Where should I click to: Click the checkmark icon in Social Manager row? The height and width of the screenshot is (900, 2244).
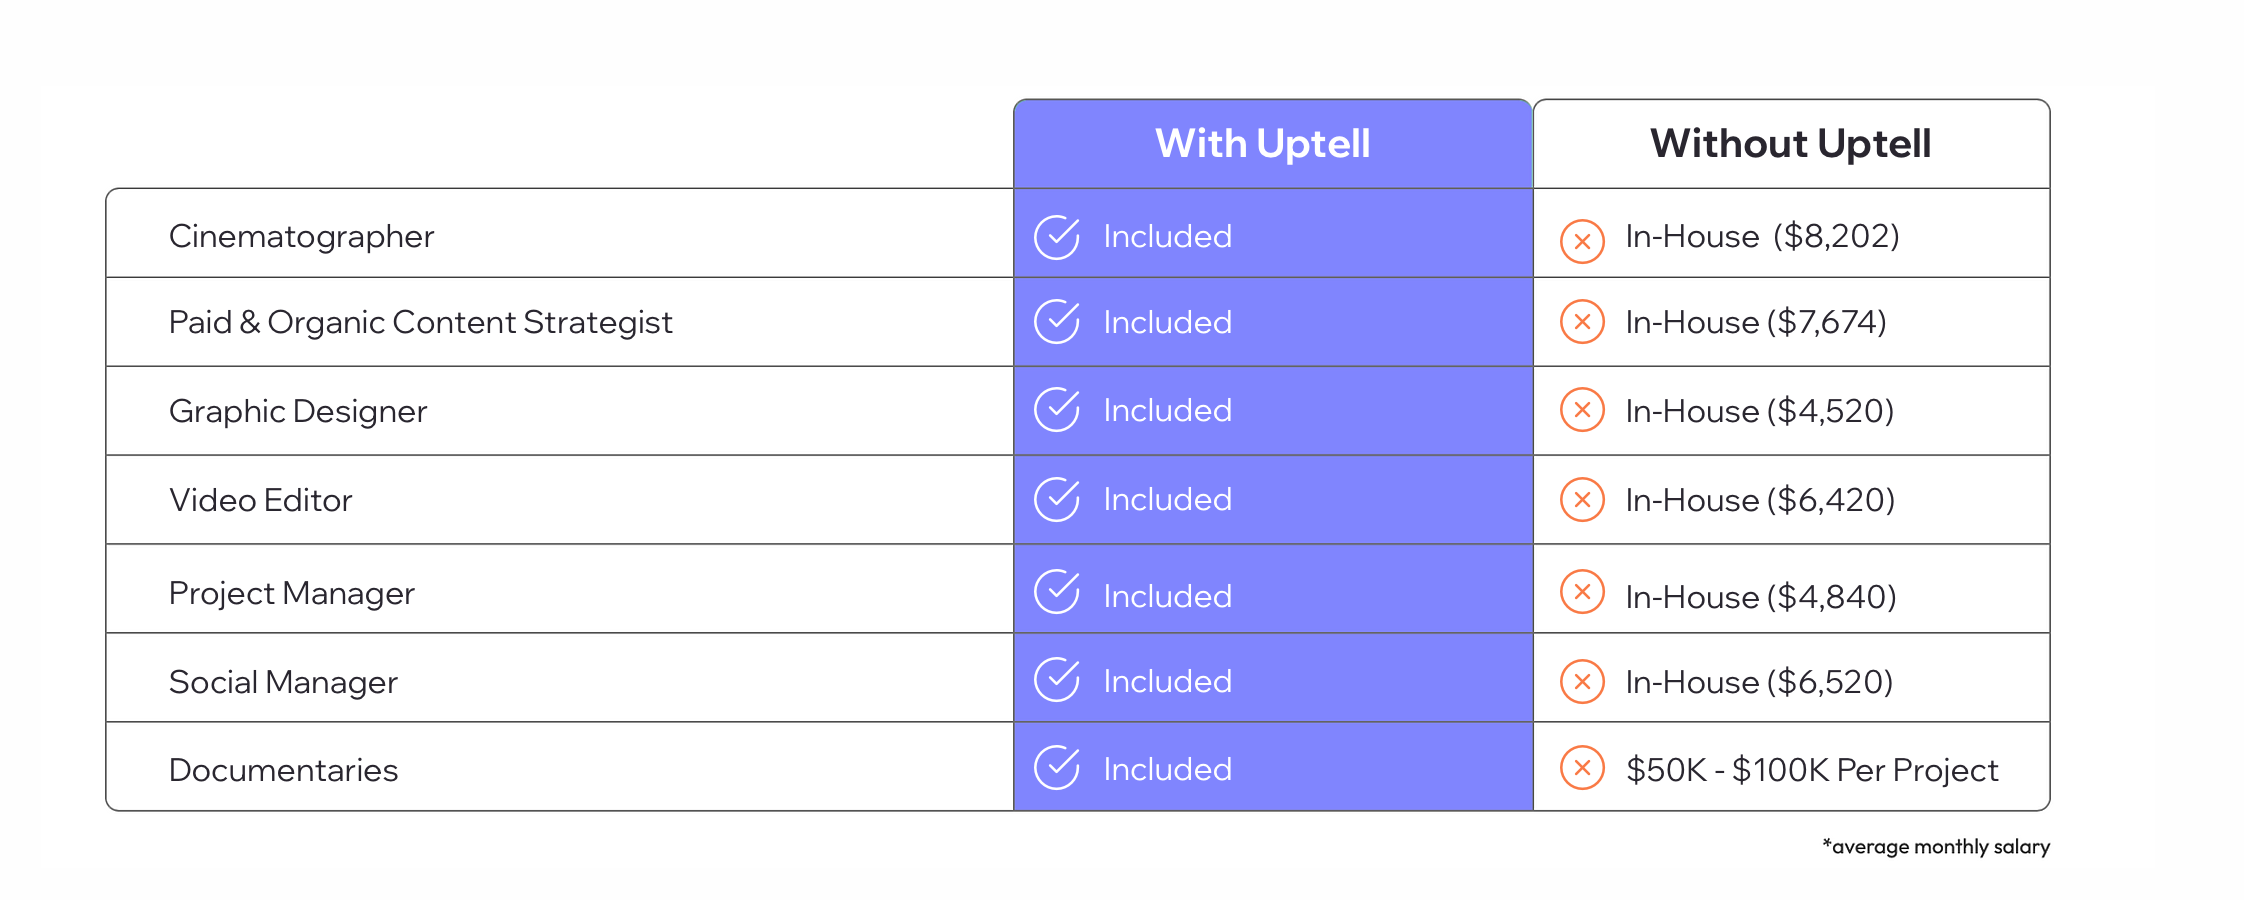(1056, 679)
